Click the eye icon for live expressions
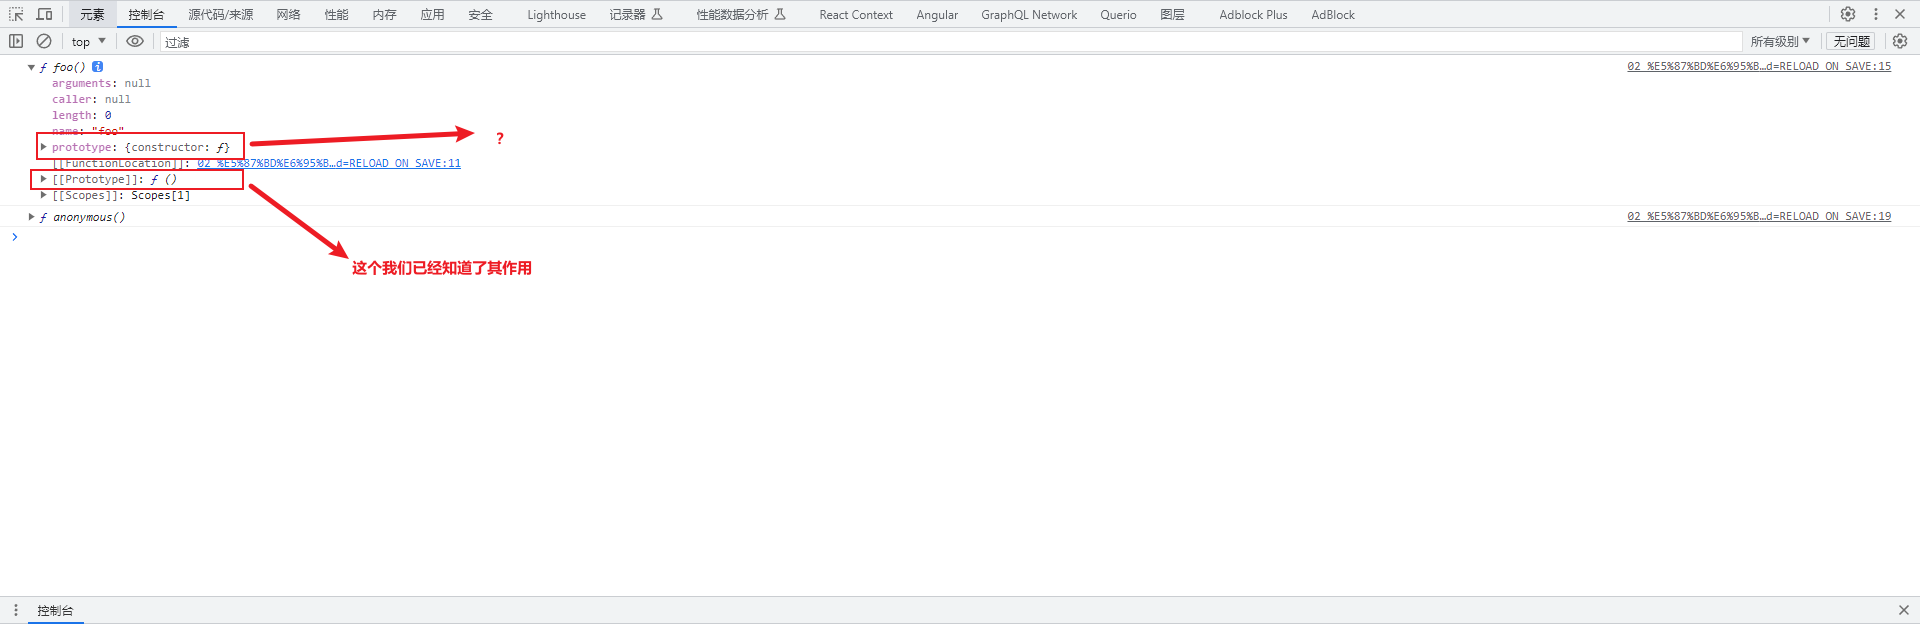Image resolution: width=1920 pixels, height=624 pixels. click(x=135, y=41)
